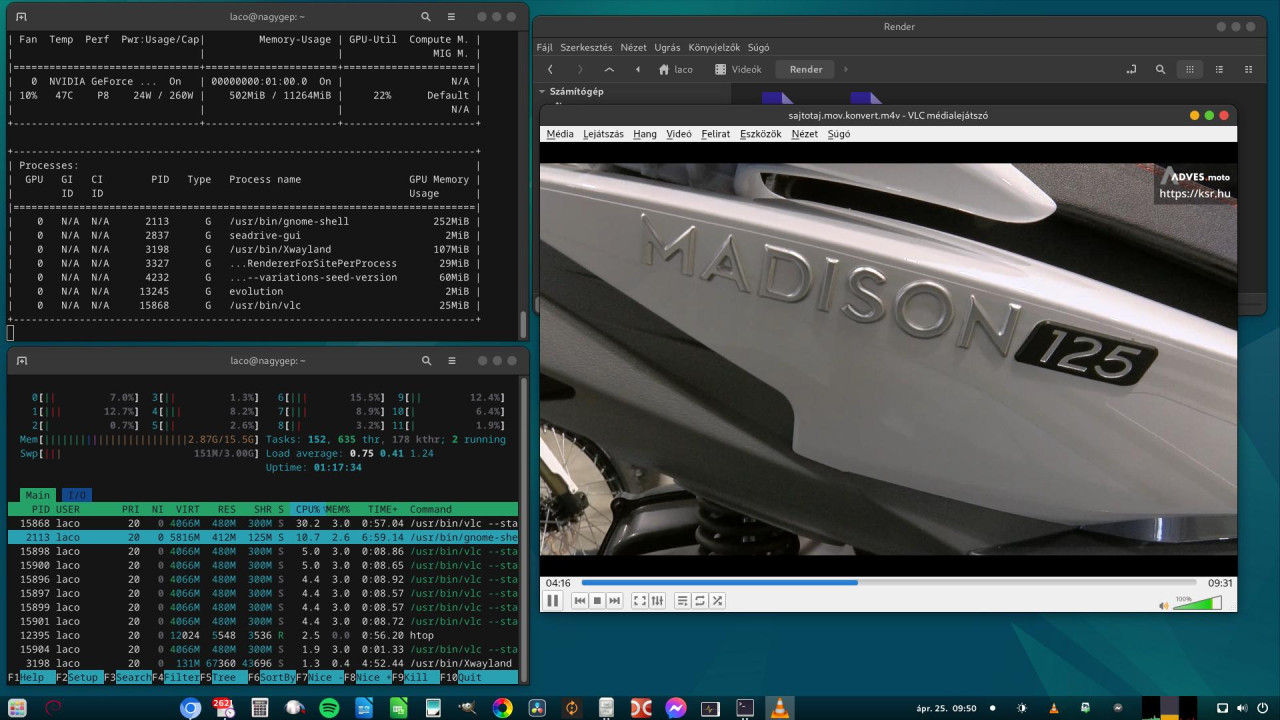
Task: Open the power menu in system tray
Action: (1261, 708)
